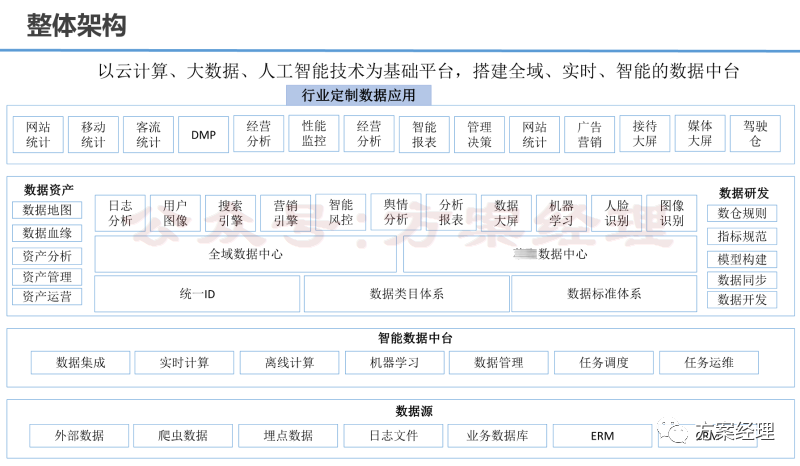Viewport: 800px width, 466px height.
Task: Click the 图像识别 box
Action: point(672,213)
